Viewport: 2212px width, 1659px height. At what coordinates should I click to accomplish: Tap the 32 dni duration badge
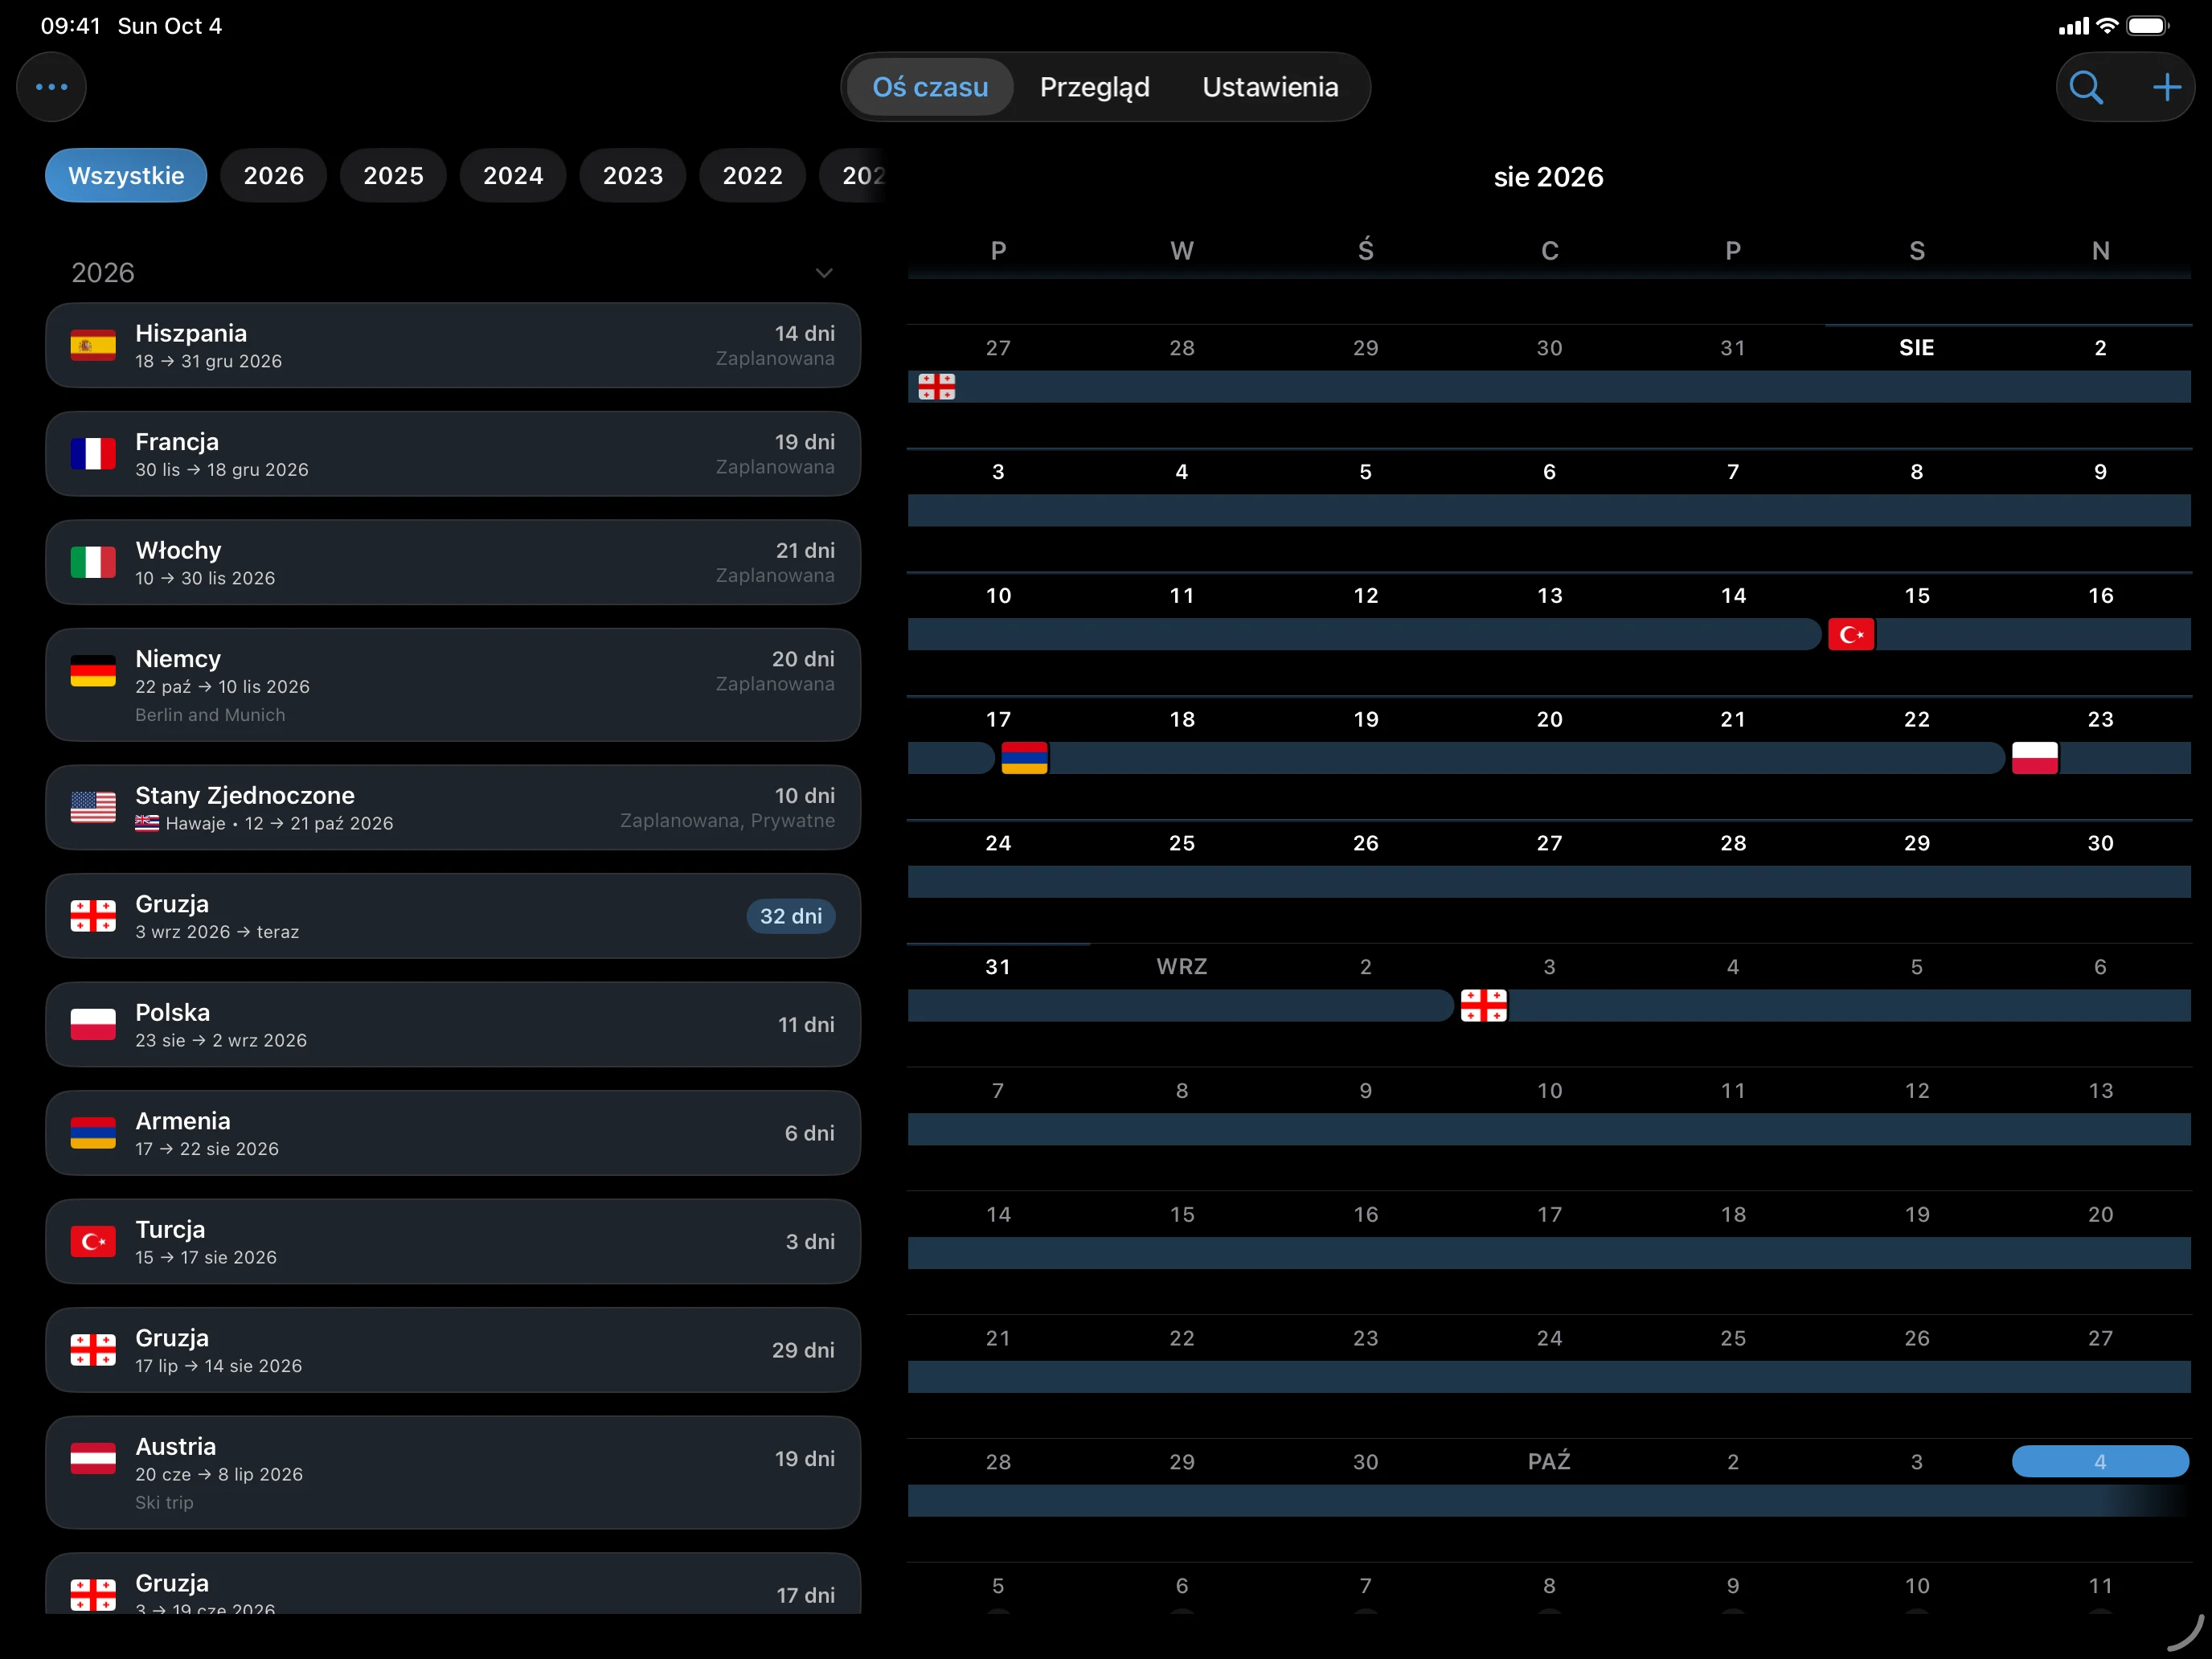pyautogui.click(x=790, y=916)
